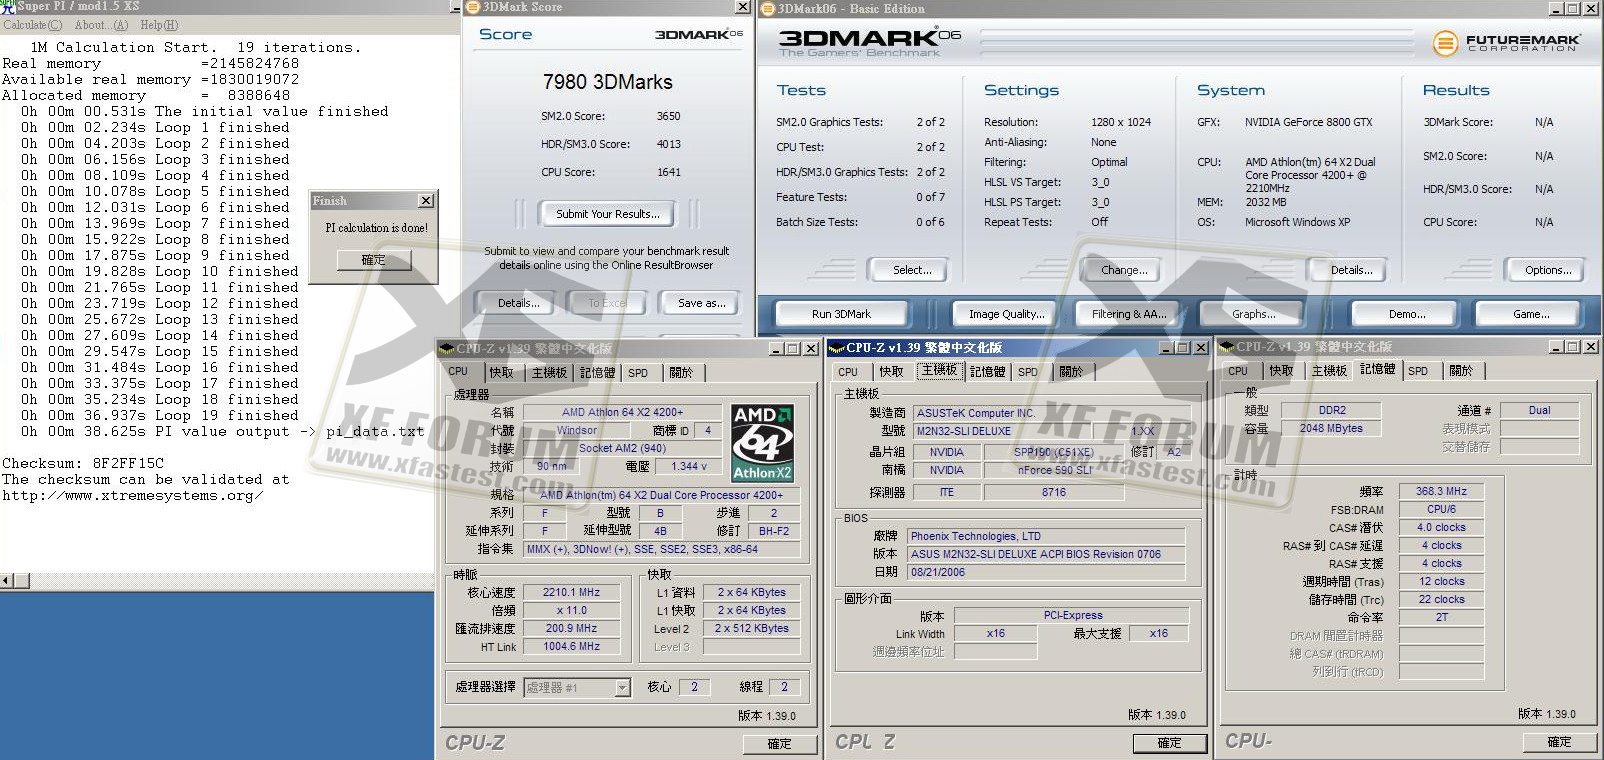Click the '7980 3DMarks' score text

coord(608,82)
